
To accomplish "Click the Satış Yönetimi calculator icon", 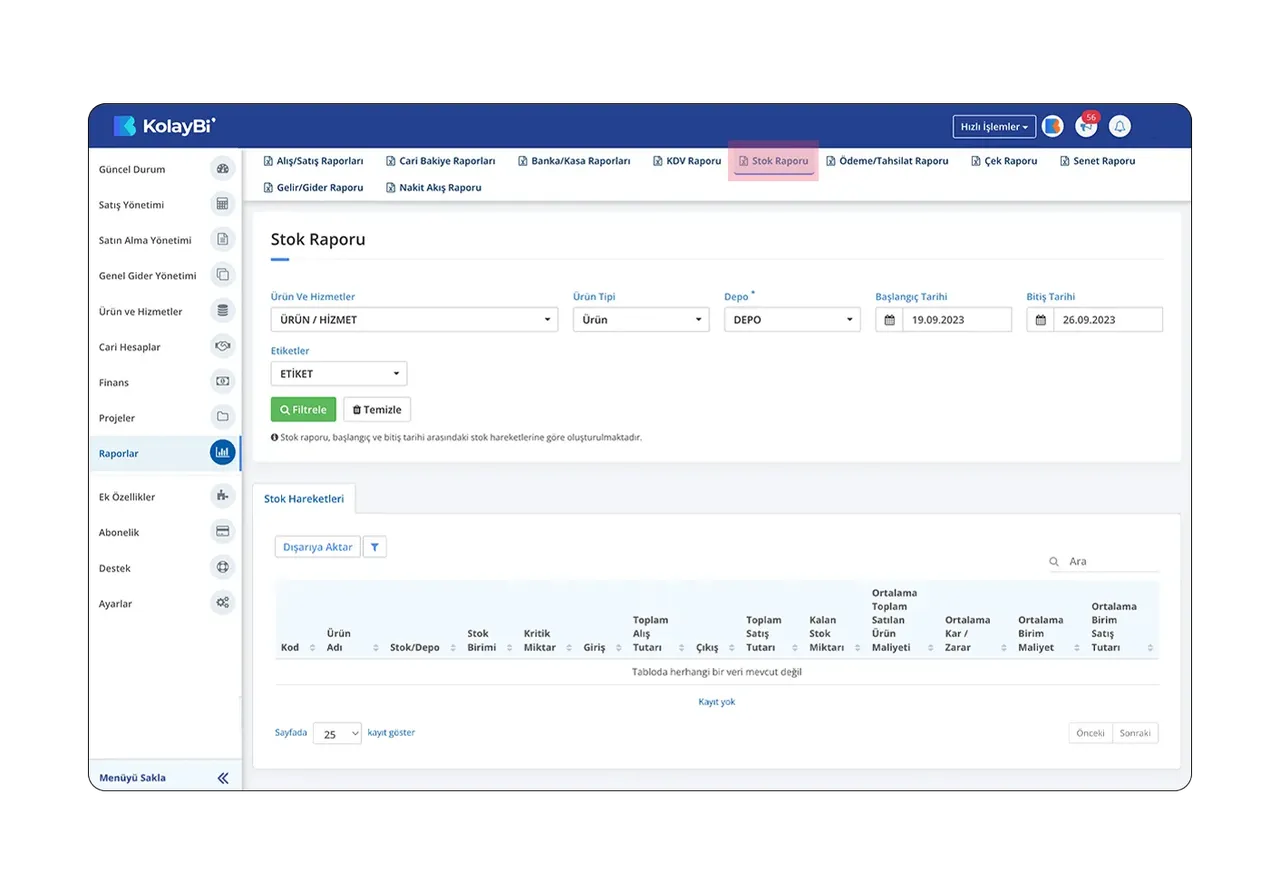I will [222, 204].
